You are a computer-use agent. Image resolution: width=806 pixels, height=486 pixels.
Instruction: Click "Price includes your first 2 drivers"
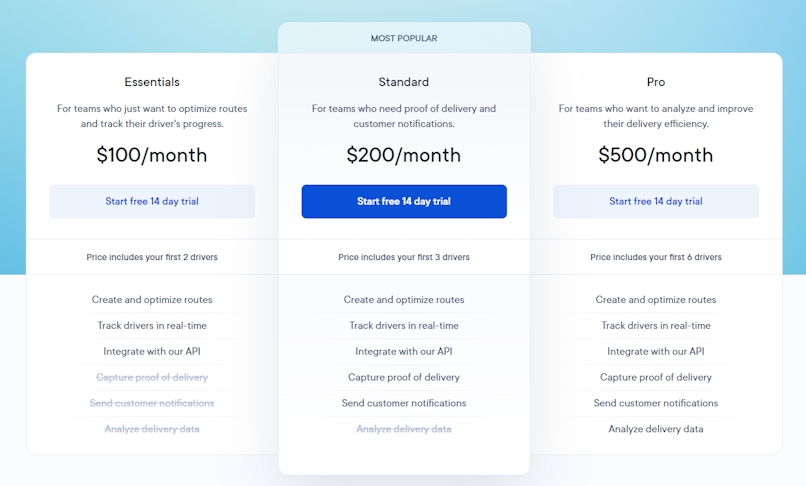coord(152,257)
